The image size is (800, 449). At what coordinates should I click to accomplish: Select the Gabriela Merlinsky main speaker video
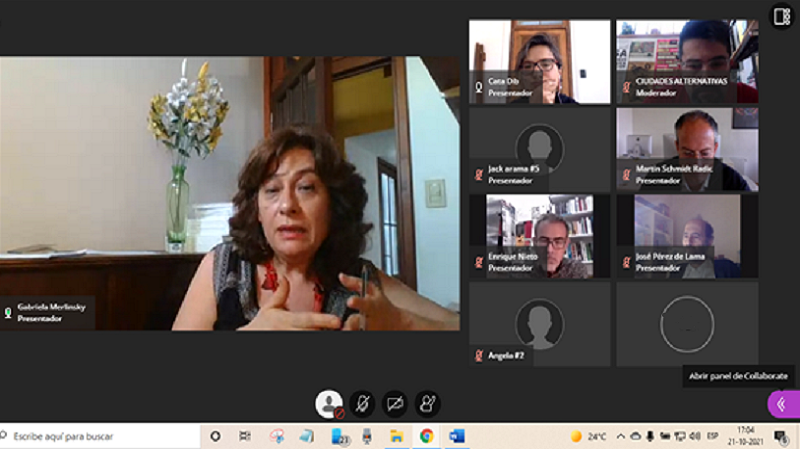click(230, 193)
